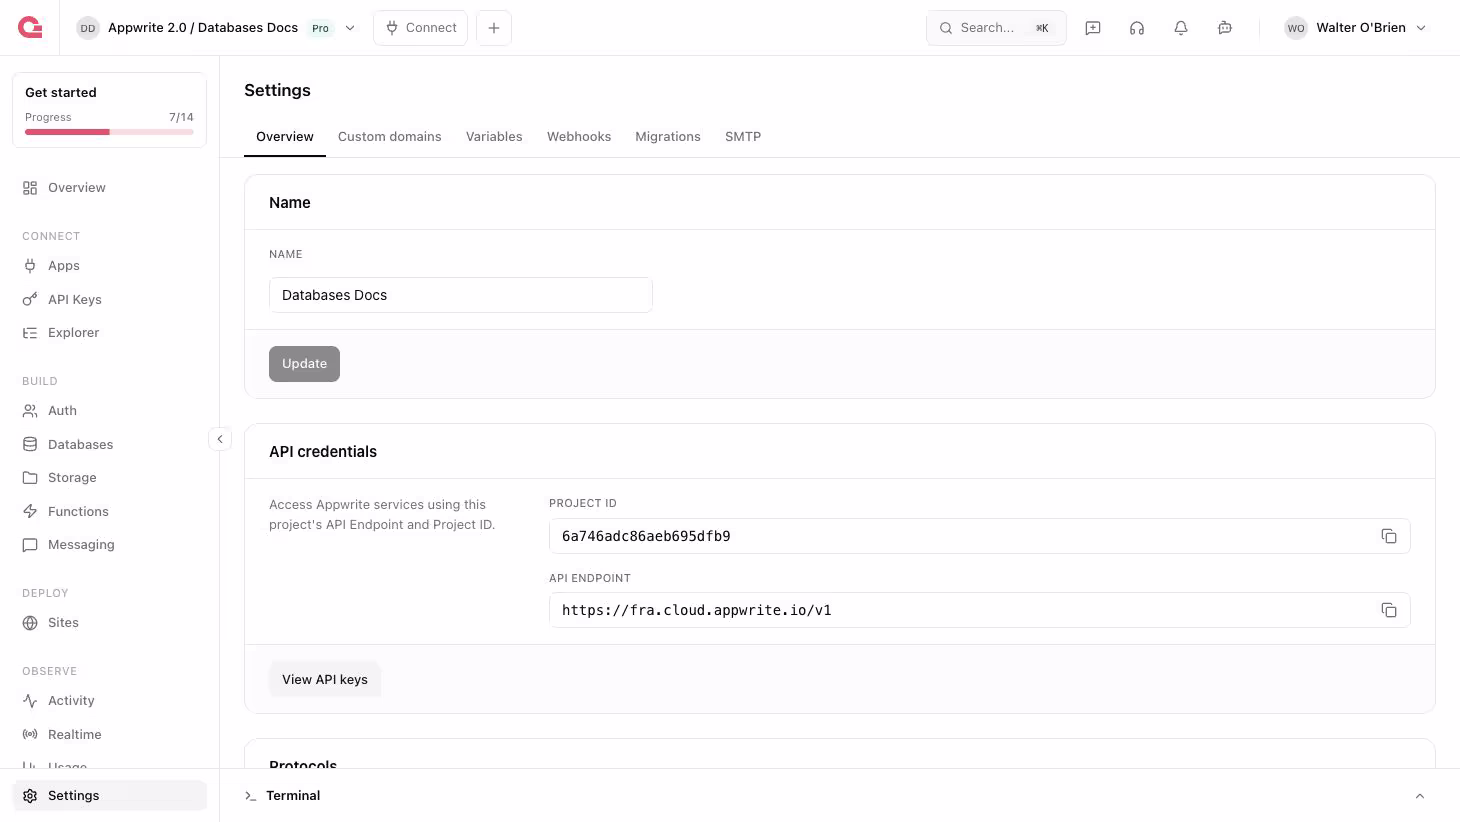
Task: Click the 7/14 progress count
Action: (x=181, y=117)
